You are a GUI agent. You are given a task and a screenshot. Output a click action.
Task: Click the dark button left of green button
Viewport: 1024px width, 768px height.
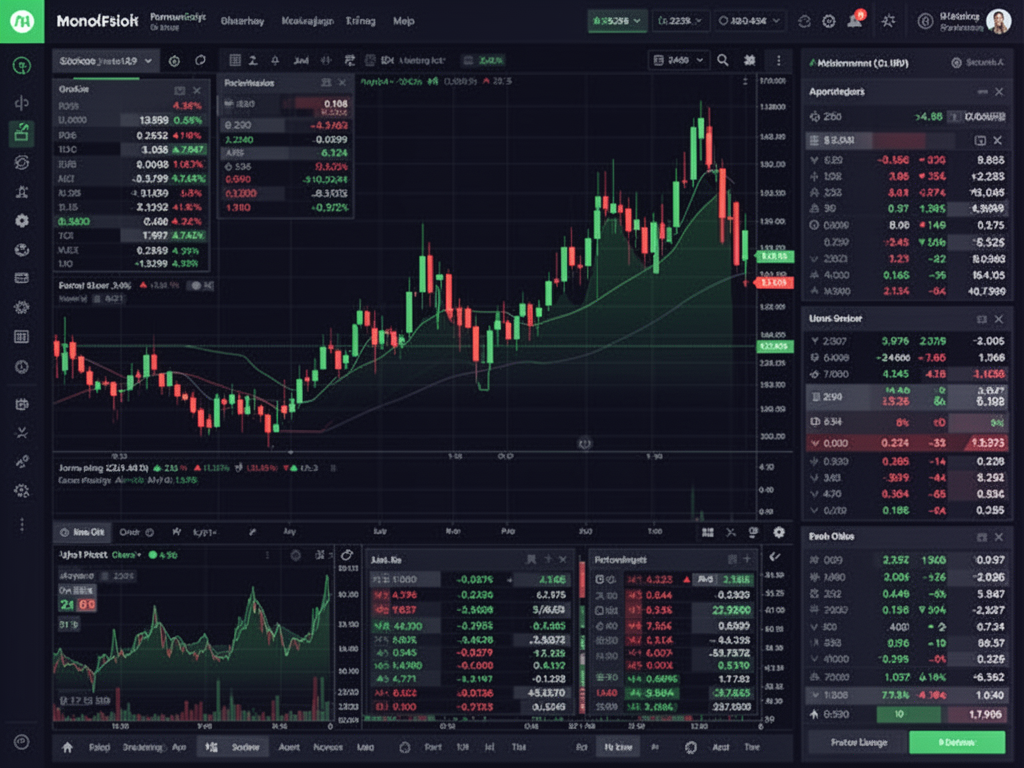coord(857,742)
